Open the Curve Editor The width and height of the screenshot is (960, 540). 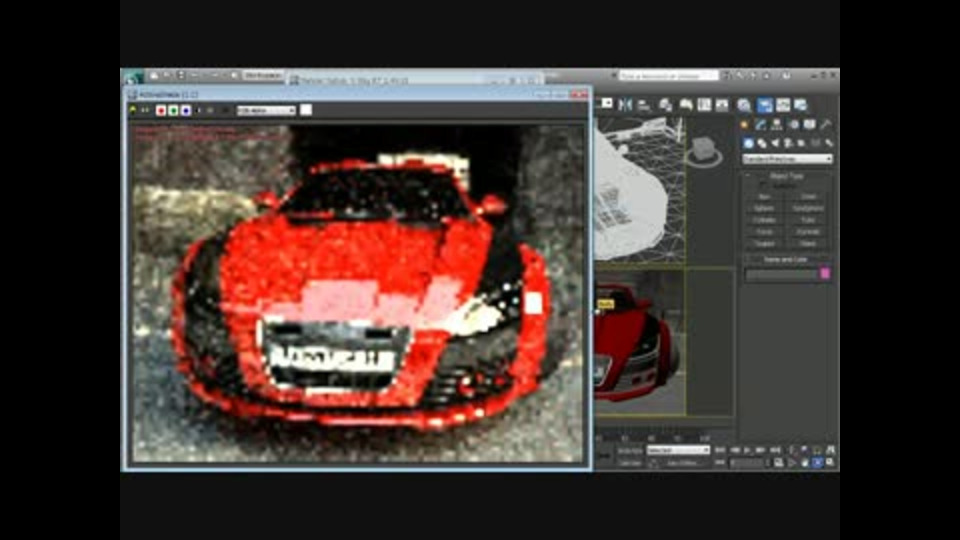704,105
